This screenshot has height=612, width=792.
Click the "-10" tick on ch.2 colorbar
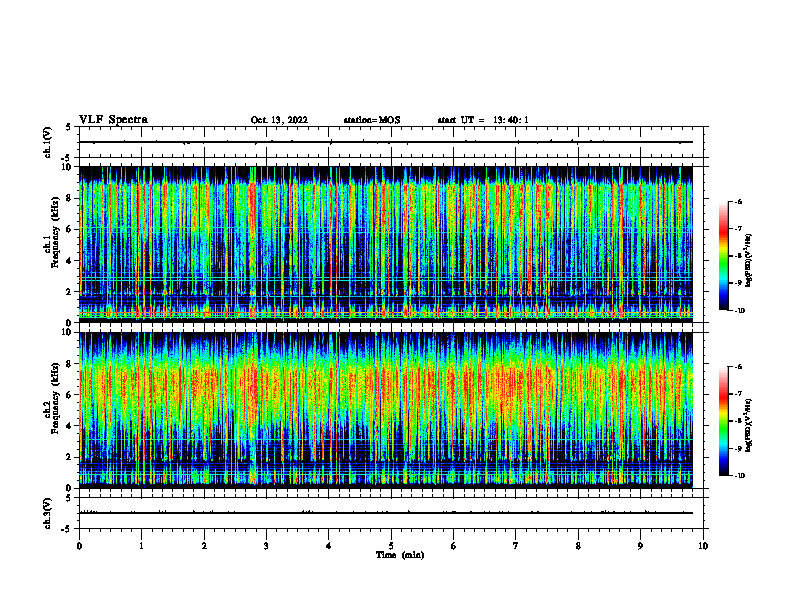pyautogui.click(x=740, y=476)
